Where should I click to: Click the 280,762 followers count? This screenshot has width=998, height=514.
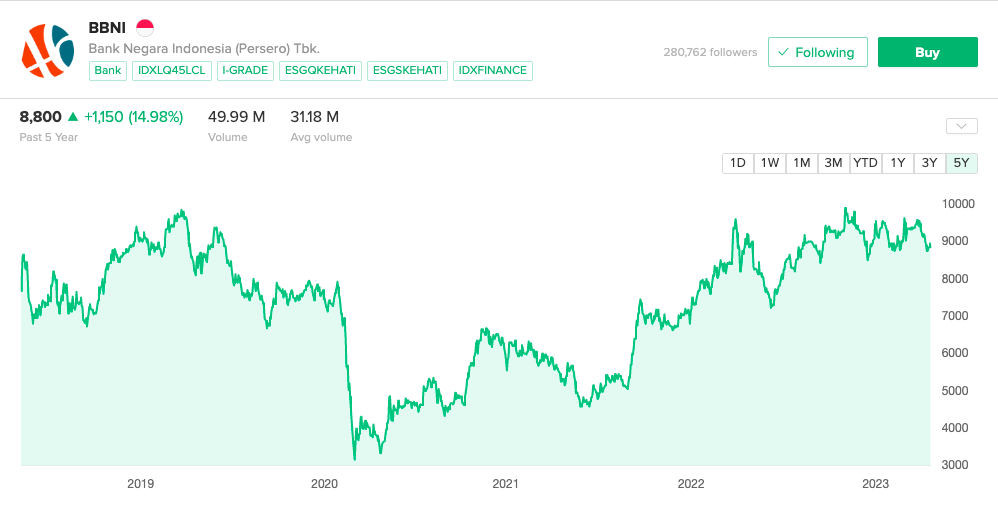710,52
